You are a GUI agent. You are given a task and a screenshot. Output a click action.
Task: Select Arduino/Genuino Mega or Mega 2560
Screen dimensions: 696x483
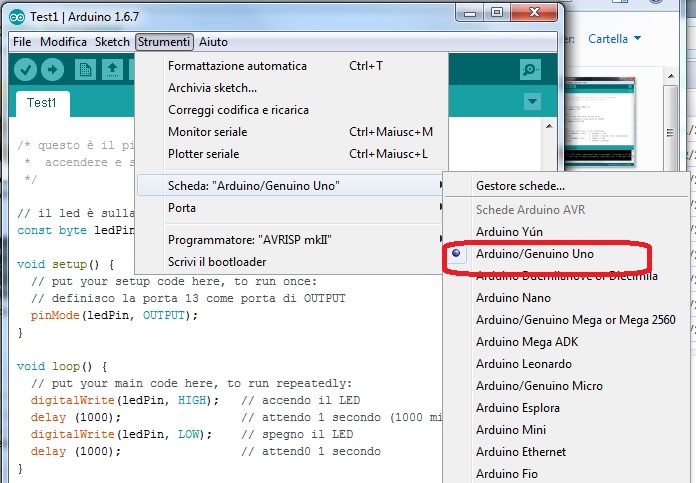click(567, 320)
